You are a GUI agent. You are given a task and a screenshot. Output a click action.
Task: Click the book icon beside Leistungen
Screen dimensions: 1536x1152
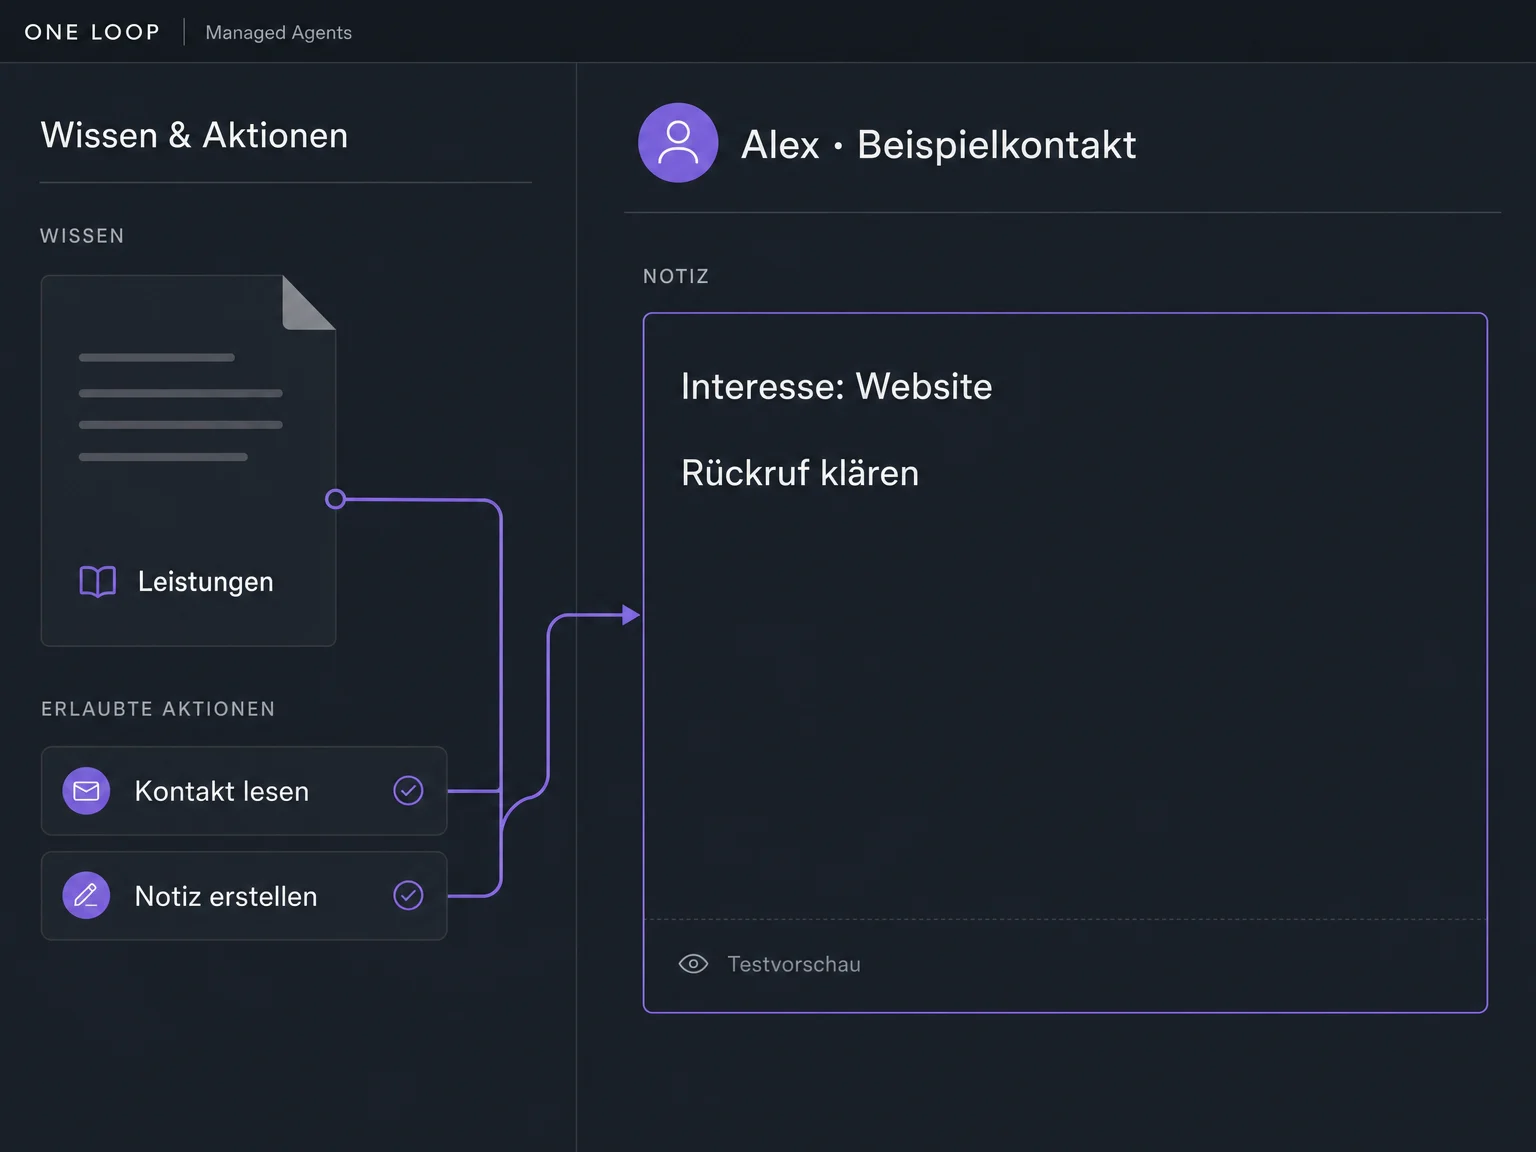click(x=98, y=581)
